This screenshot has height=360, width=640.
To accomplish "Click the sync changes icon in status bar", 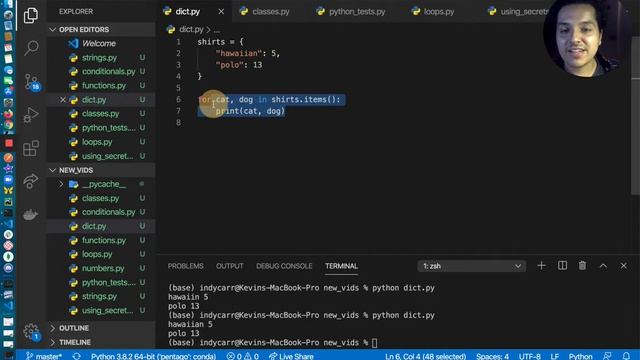I will pyautogui.click(x=76, y=356).
